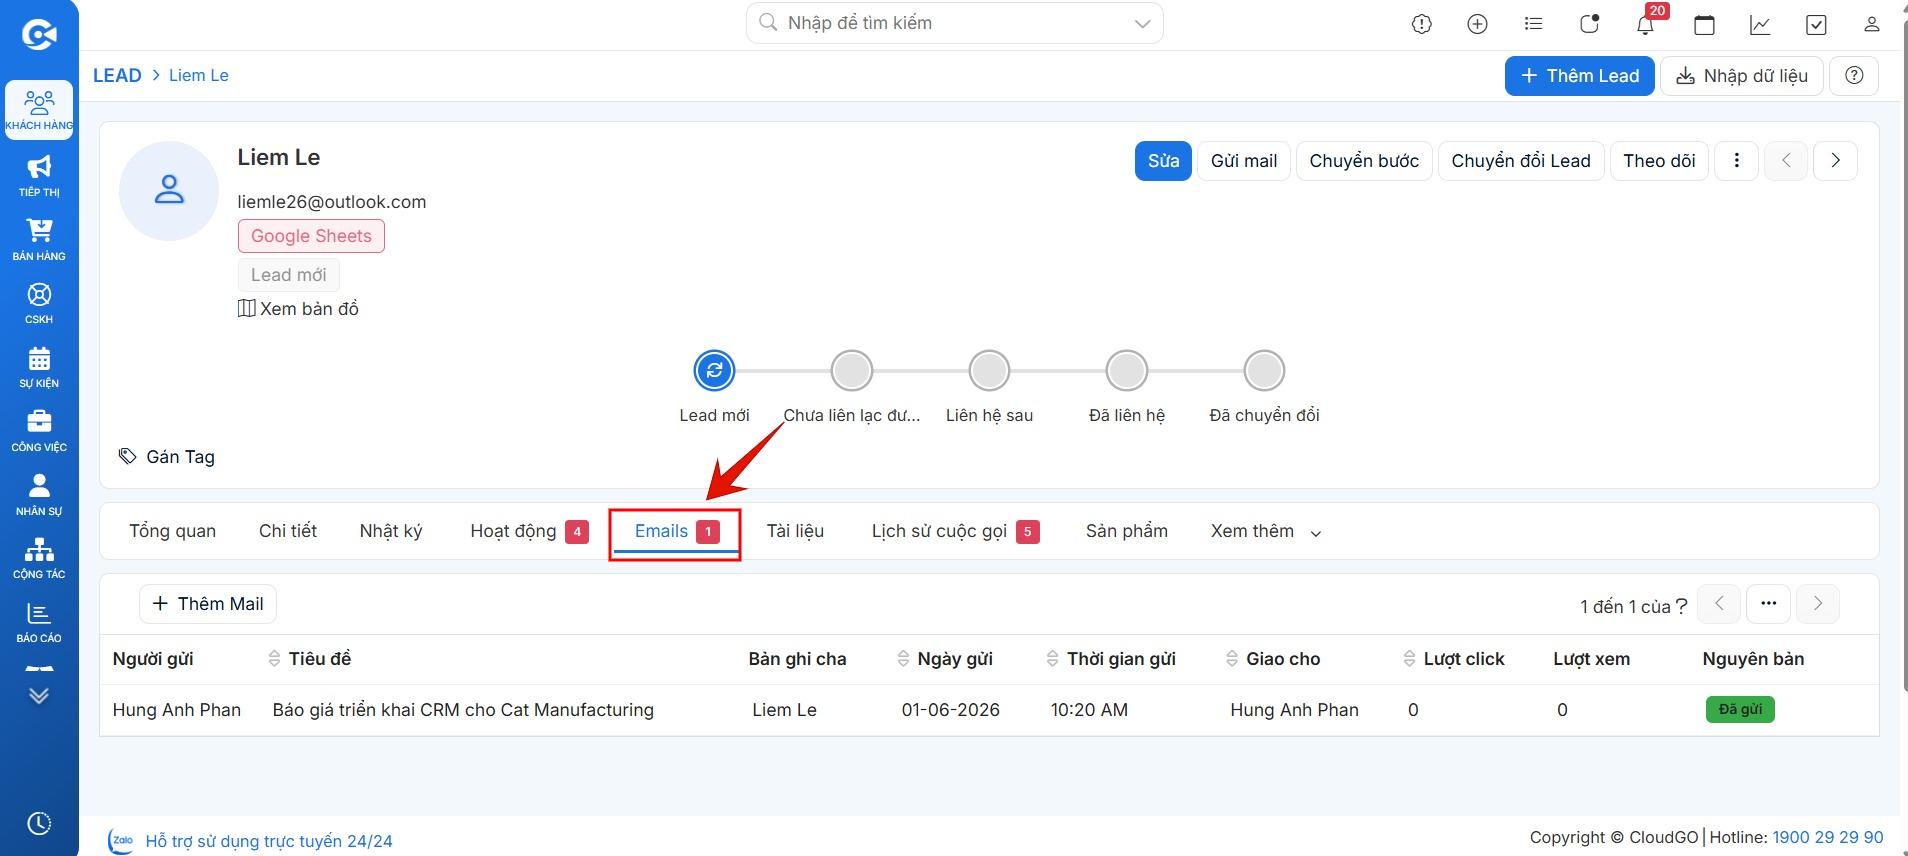Go to next lead record arrow

(1835, 161)
